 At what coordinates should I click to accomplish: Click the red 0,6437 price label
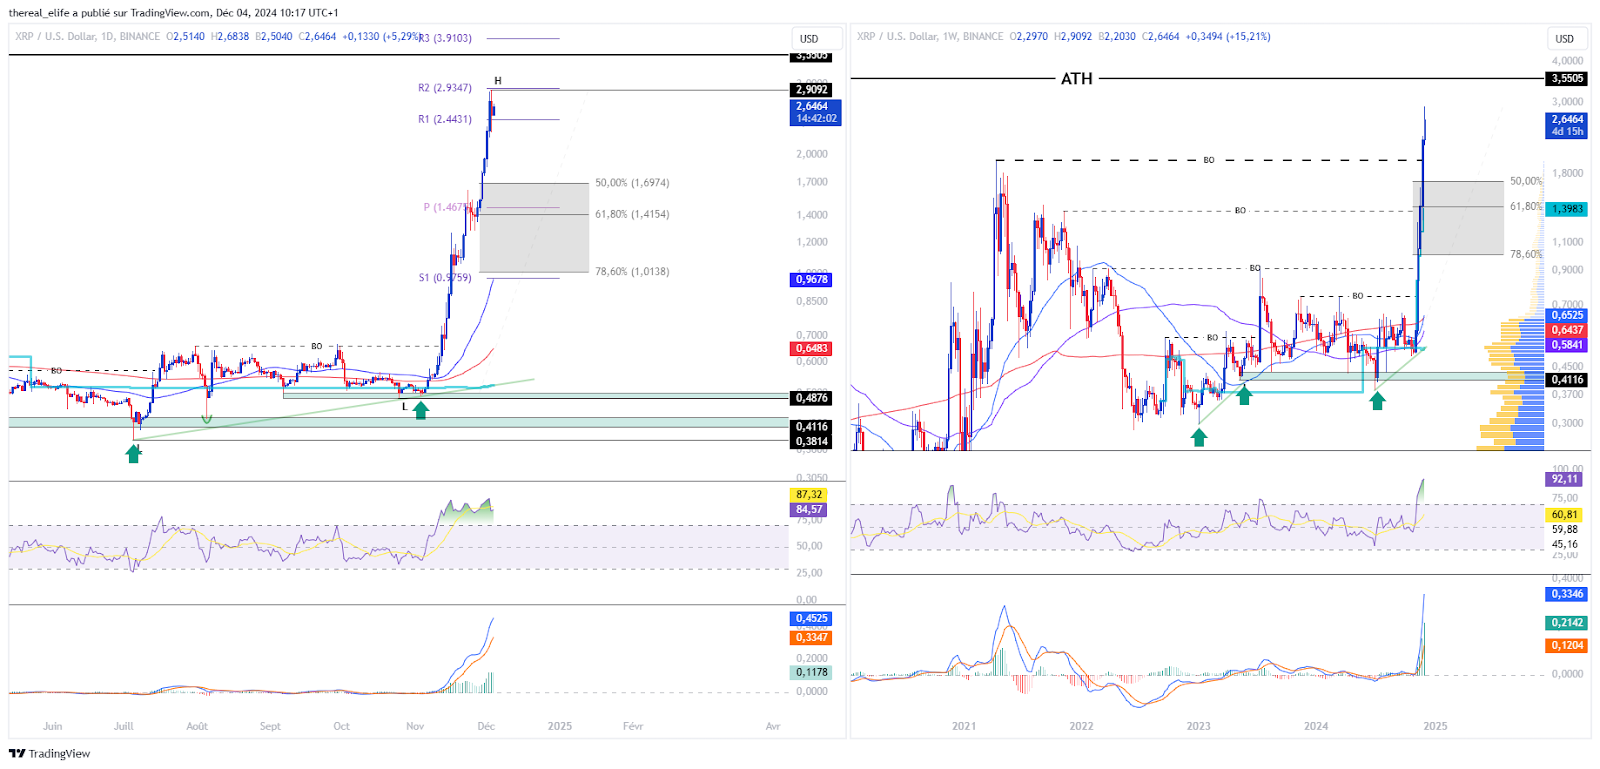pos(1567,330)
